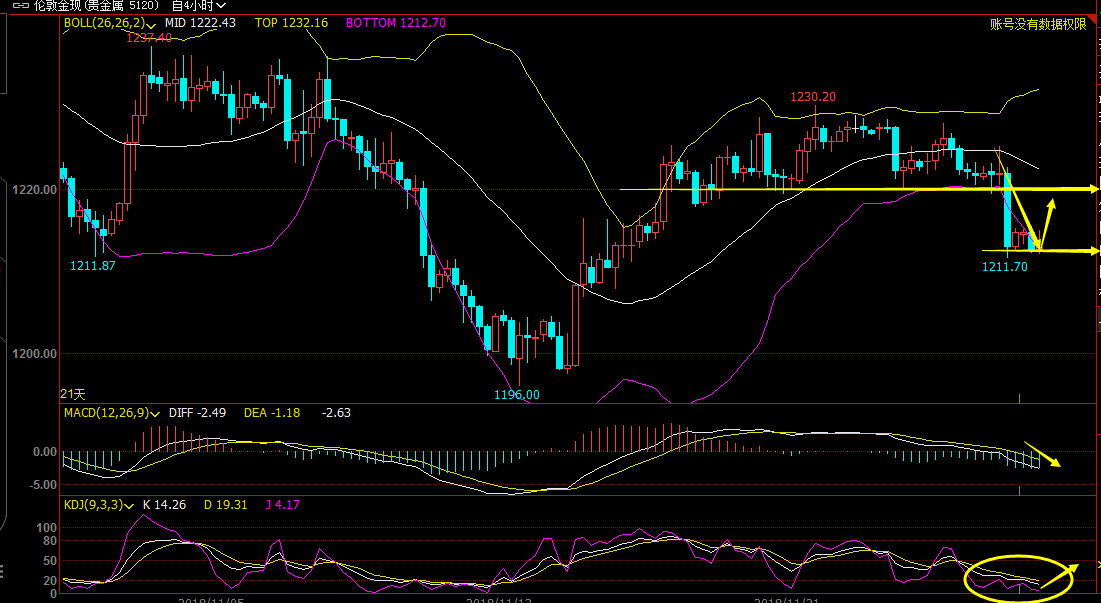Click the 1200.00 price axis label

pyautogui.click(x=34, y=354)
